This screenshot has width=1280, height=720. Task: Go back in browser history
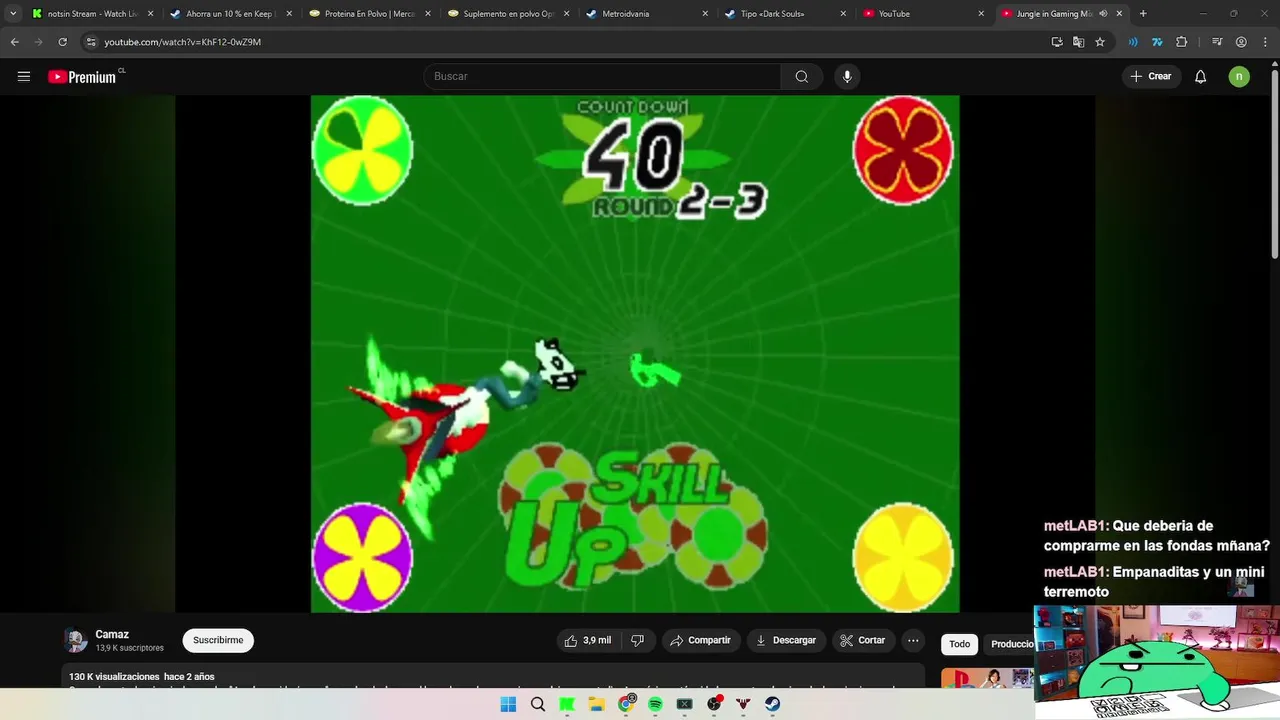(14, 42)
